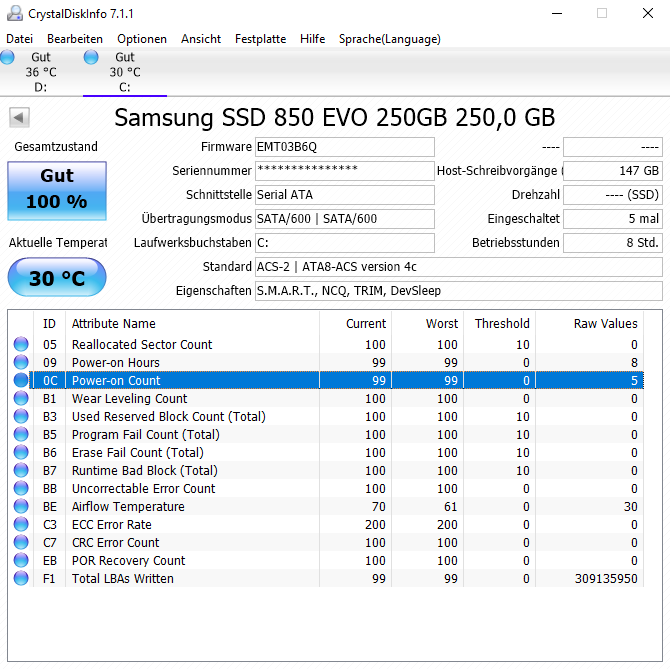
Task: Click the Worst column header
Action: [428, 323]
